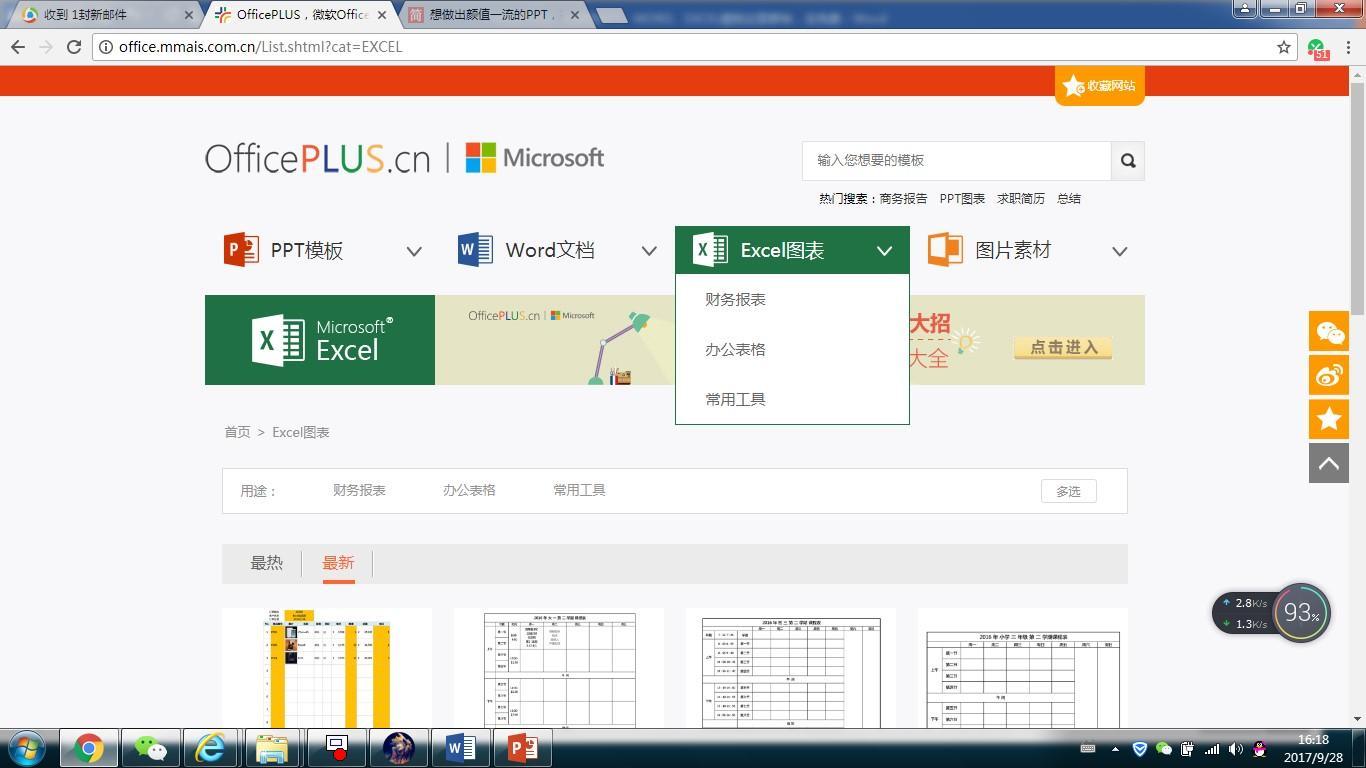Open the Chrome menu three-dots icon
Image resolution: width=1366 pixels, height=768 pixels.
pos(1349,47)
